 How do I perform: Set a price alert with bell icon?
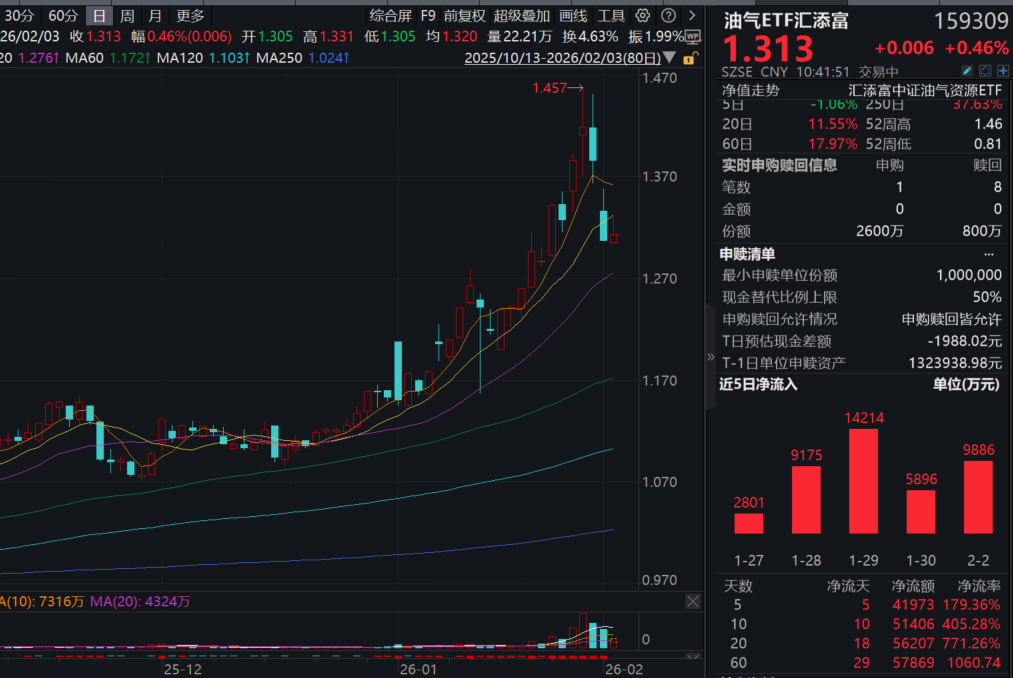[985, 70]
